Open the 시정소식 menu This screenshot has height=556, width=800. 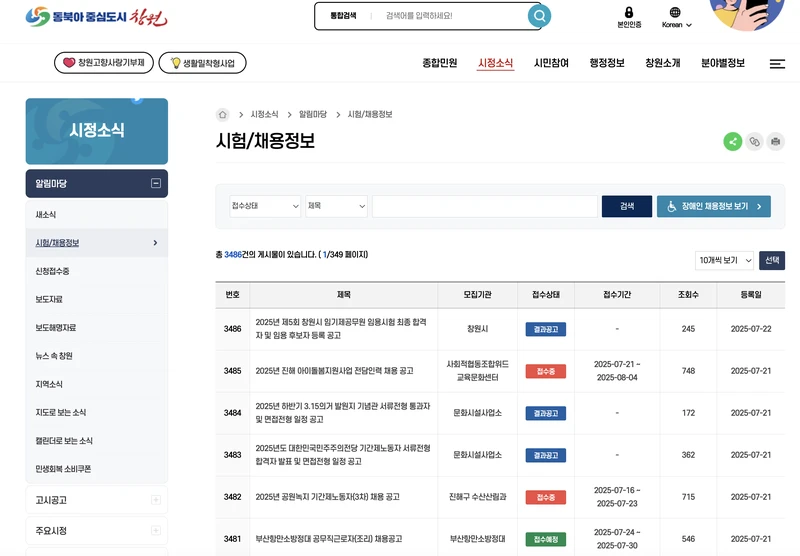pos(495,63)
